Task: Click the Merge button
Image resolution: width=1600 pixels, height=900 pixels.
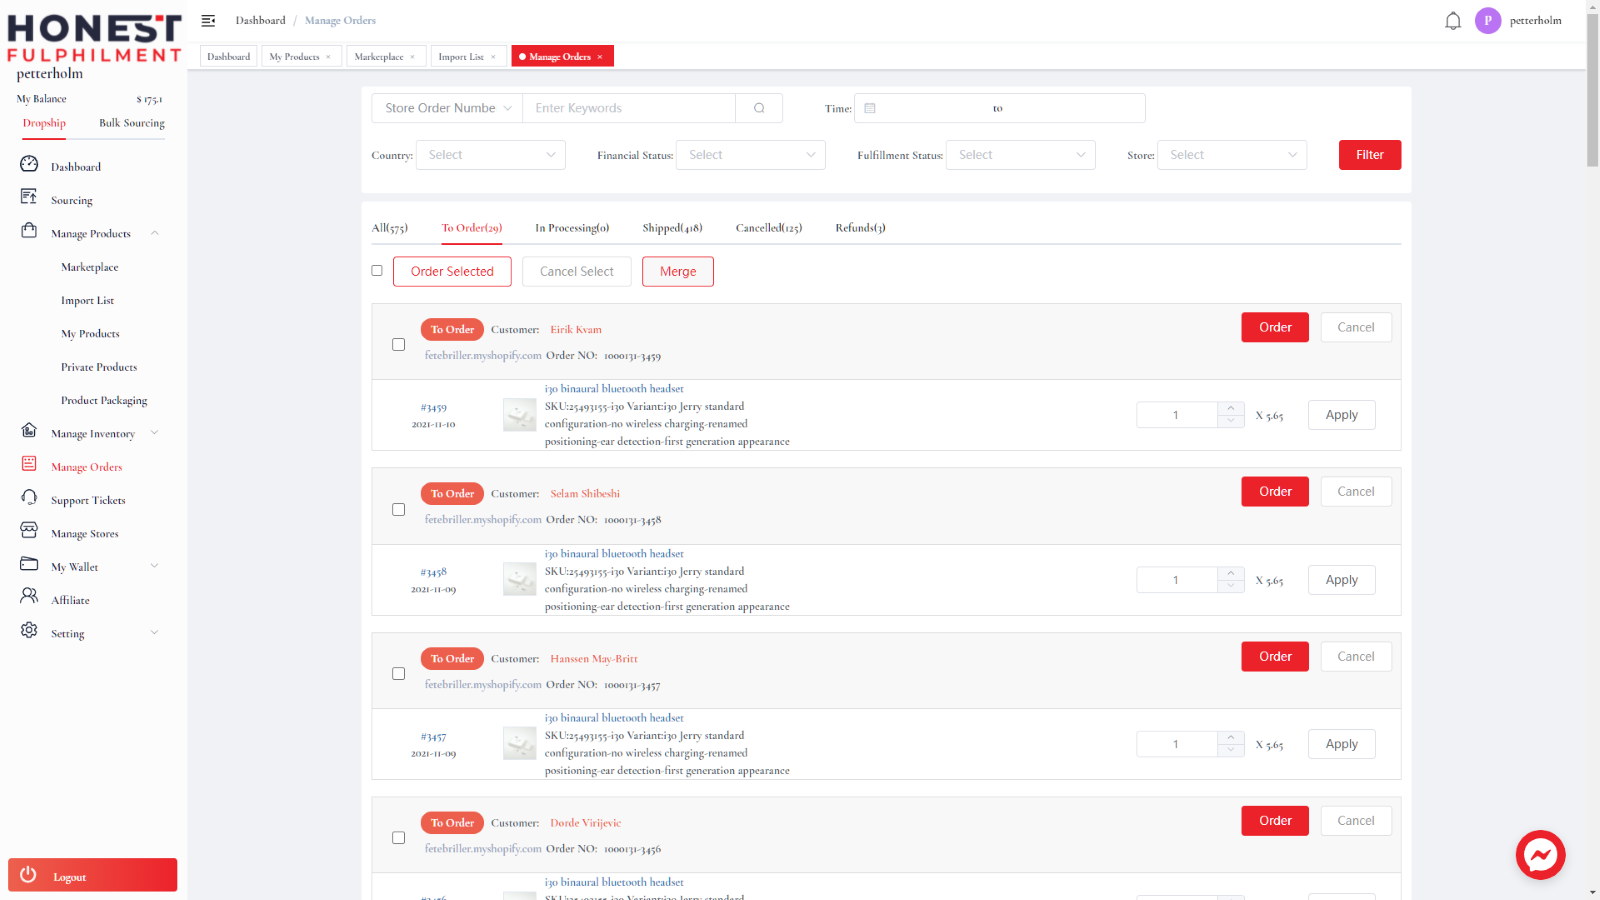Action: coord(678,272)
